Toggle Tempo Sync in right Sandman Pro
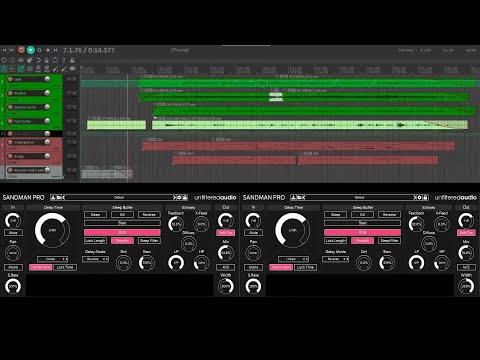 coord(281,267)
